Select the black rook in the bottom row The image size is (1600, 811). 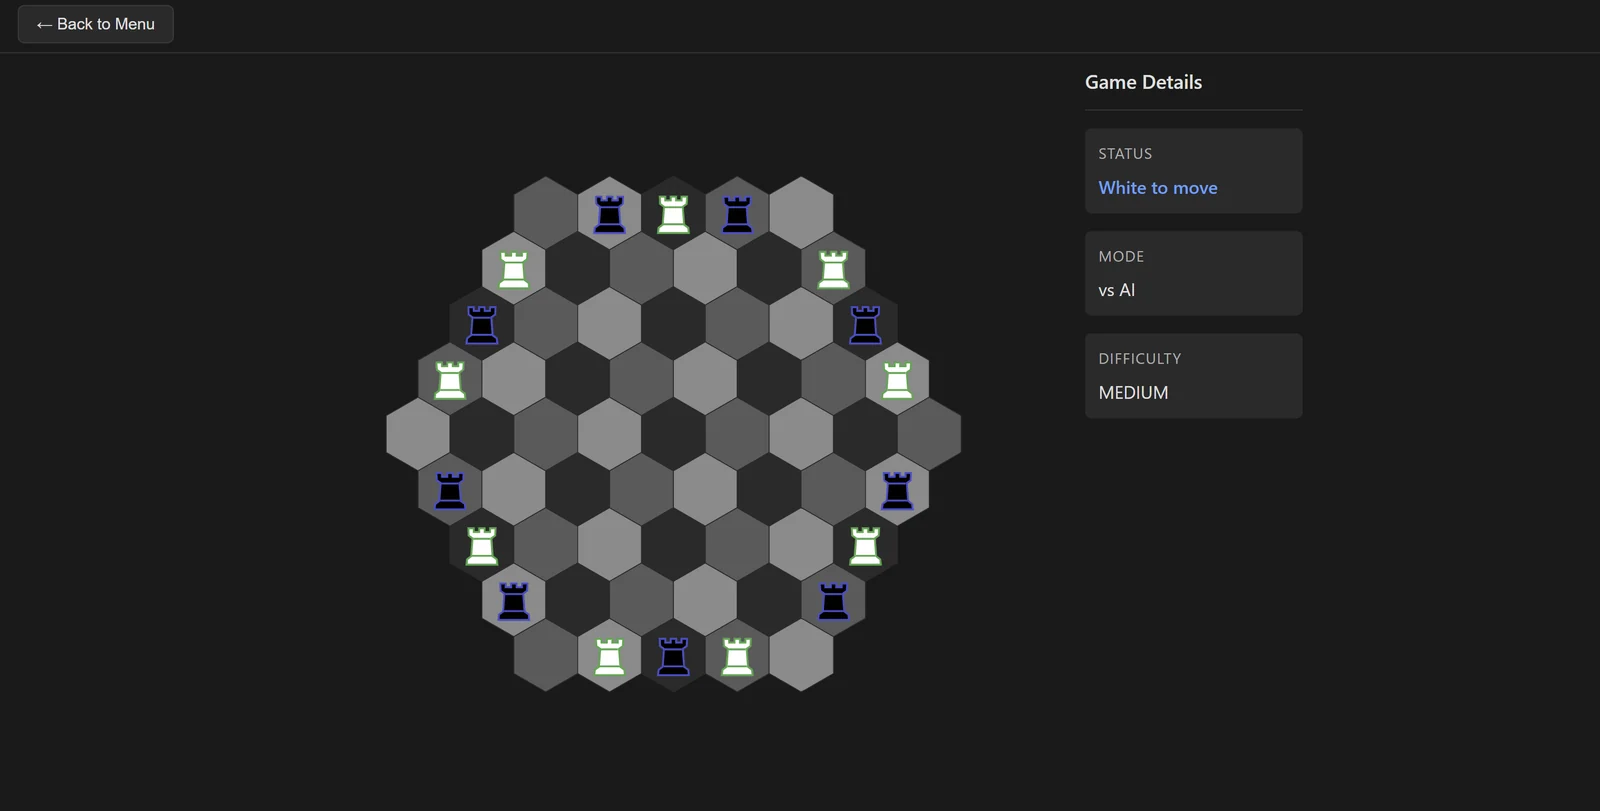tap(673, 657)
